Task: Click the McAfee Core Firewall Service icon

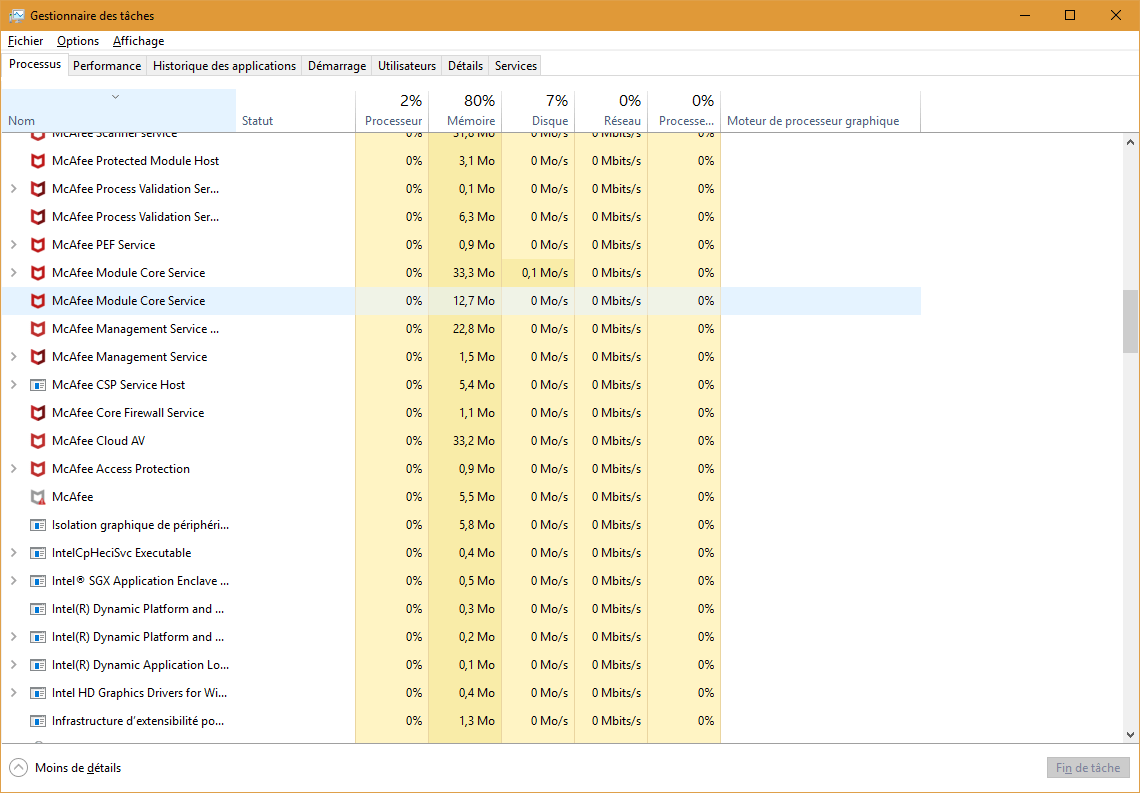Action: (x=38, y=413)
